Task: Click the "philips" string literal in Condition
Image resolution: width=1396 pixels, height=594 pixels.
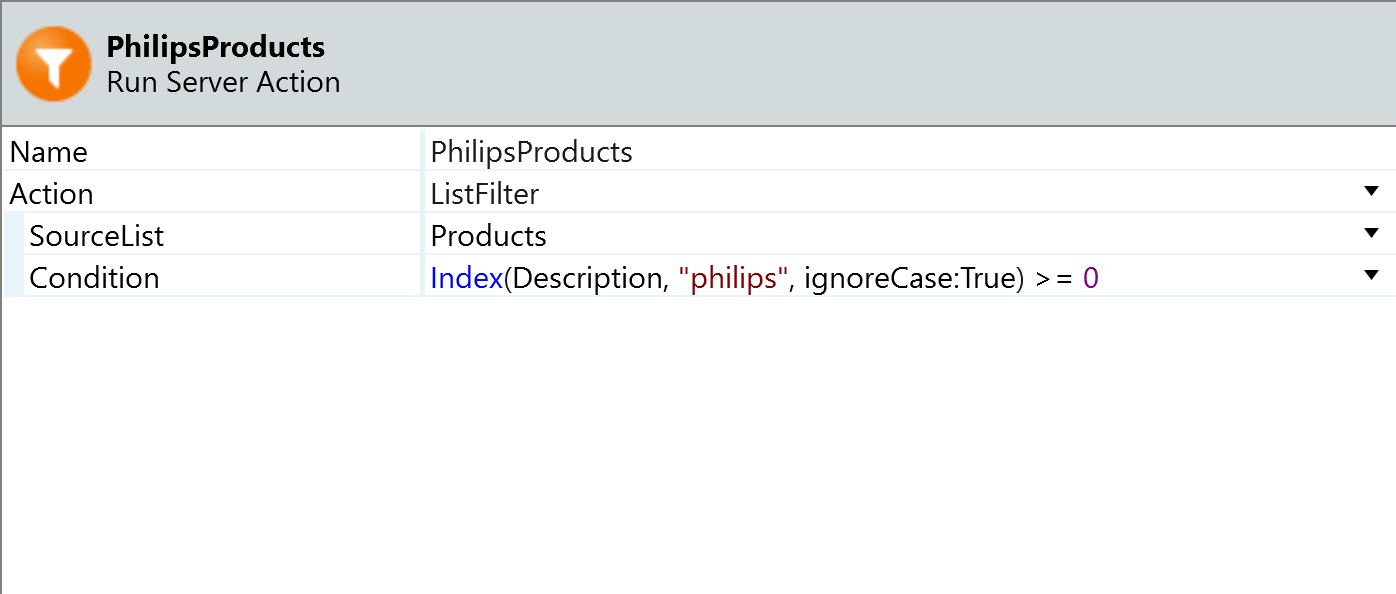Action: (733, 278)
